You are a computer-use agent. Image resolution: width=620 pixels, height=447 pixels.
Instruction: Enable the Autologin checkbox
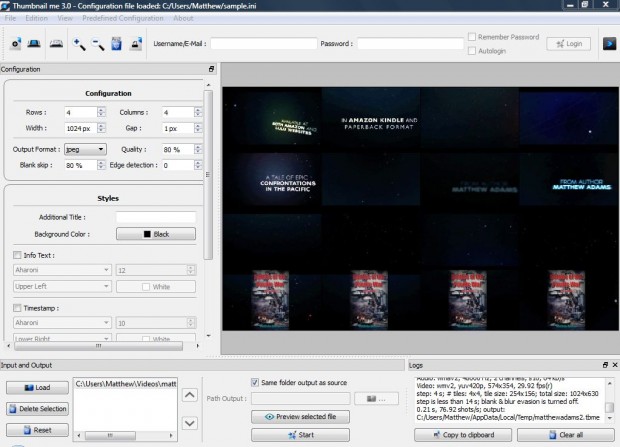coord(472,51)
